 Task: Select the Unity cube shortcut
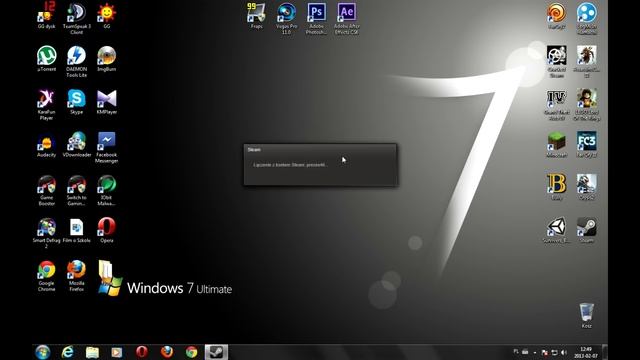pyautogui.click(x=557, y=230)
